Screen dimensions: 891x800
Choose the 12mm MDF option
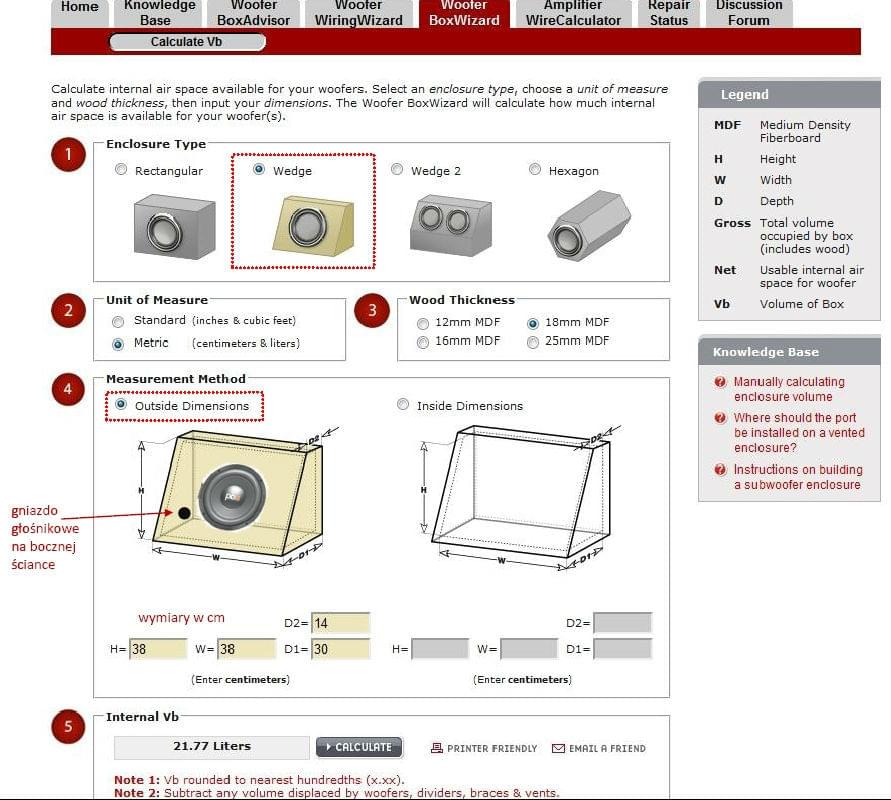coord(423,324)
